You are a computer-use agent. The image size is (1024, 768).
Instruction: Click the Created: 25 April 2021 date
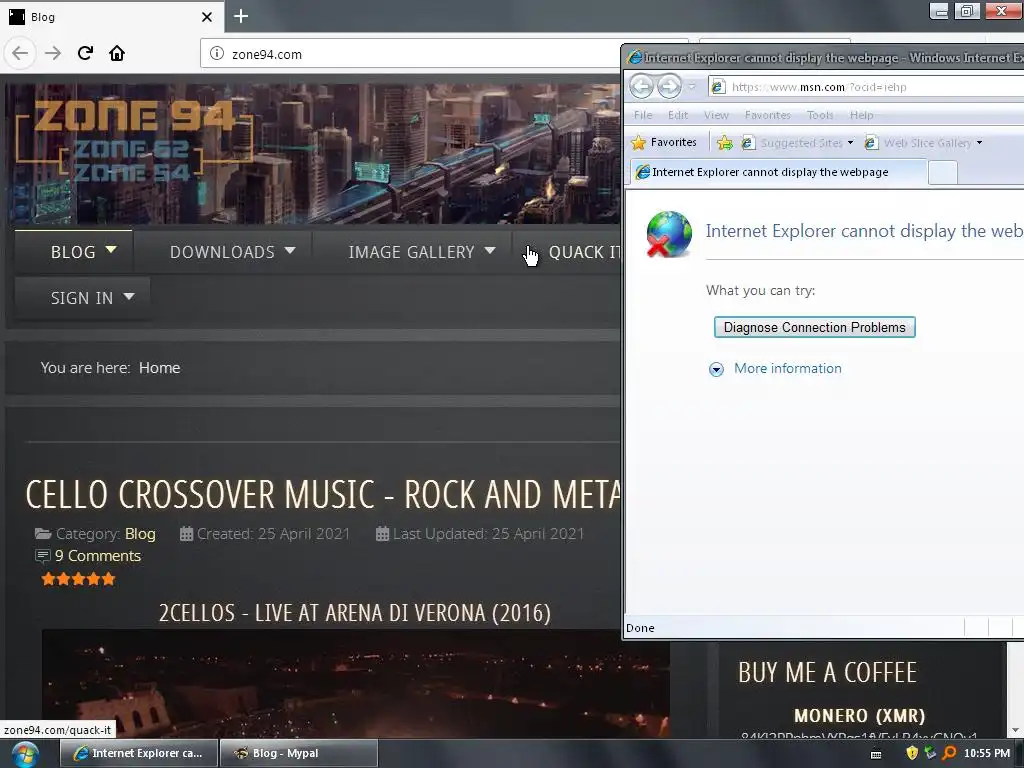tap(274, 534)
